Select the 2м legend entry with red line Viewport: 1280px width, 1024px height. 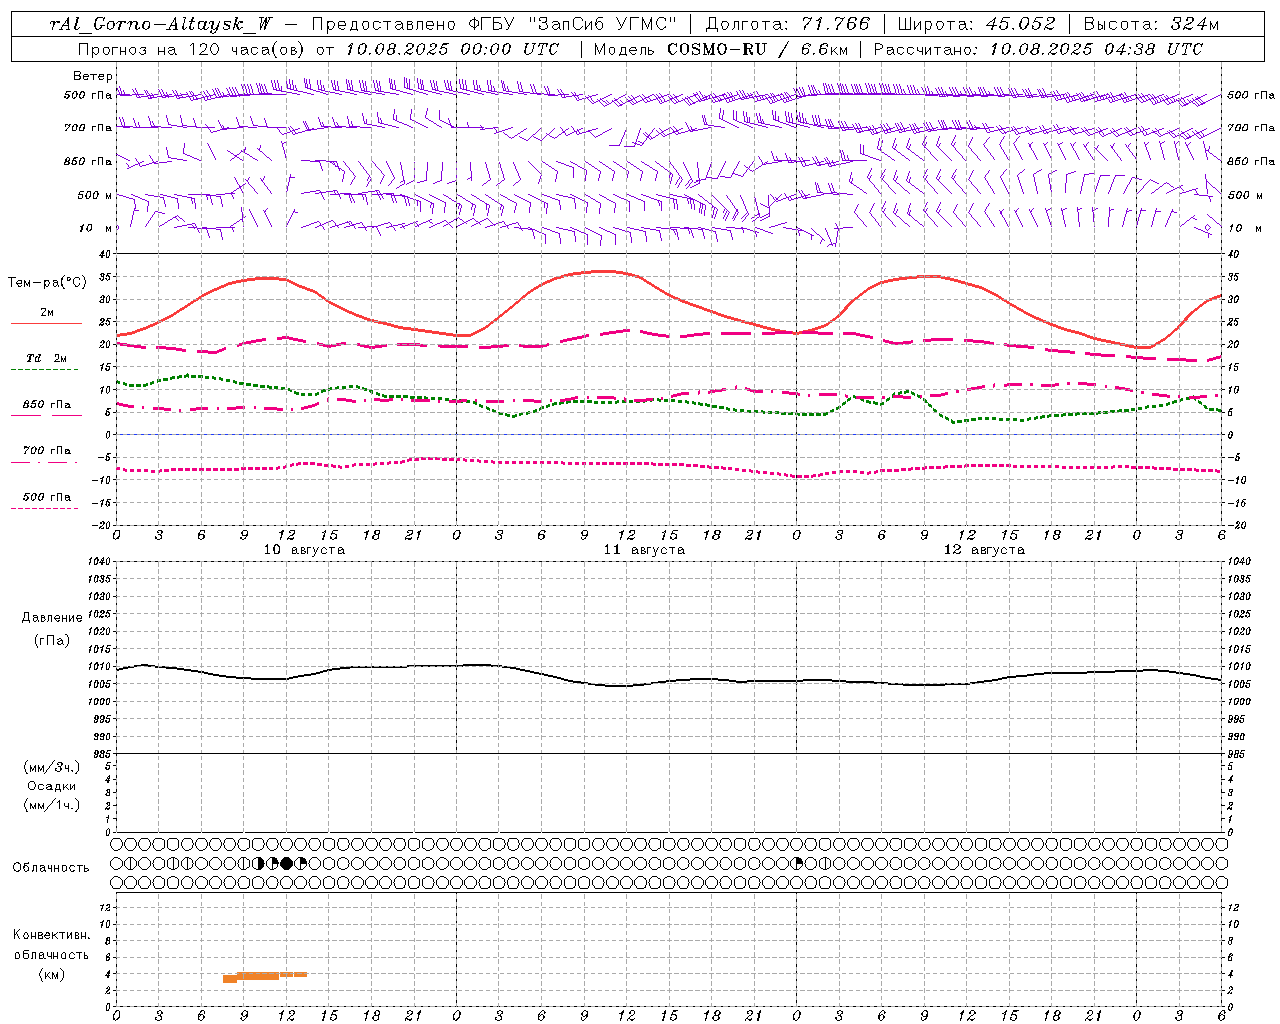[46, 316]
